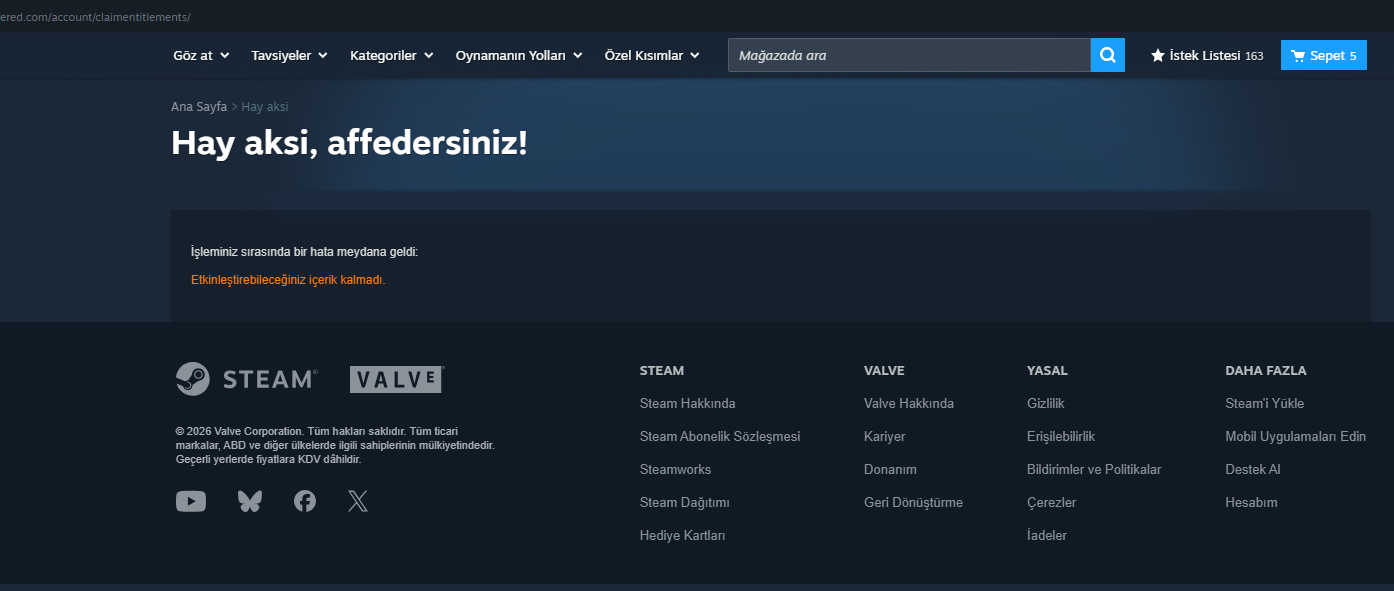Open the Sepet cart button
Screen dimensions: 1394x591
(x=1324, y=55)
